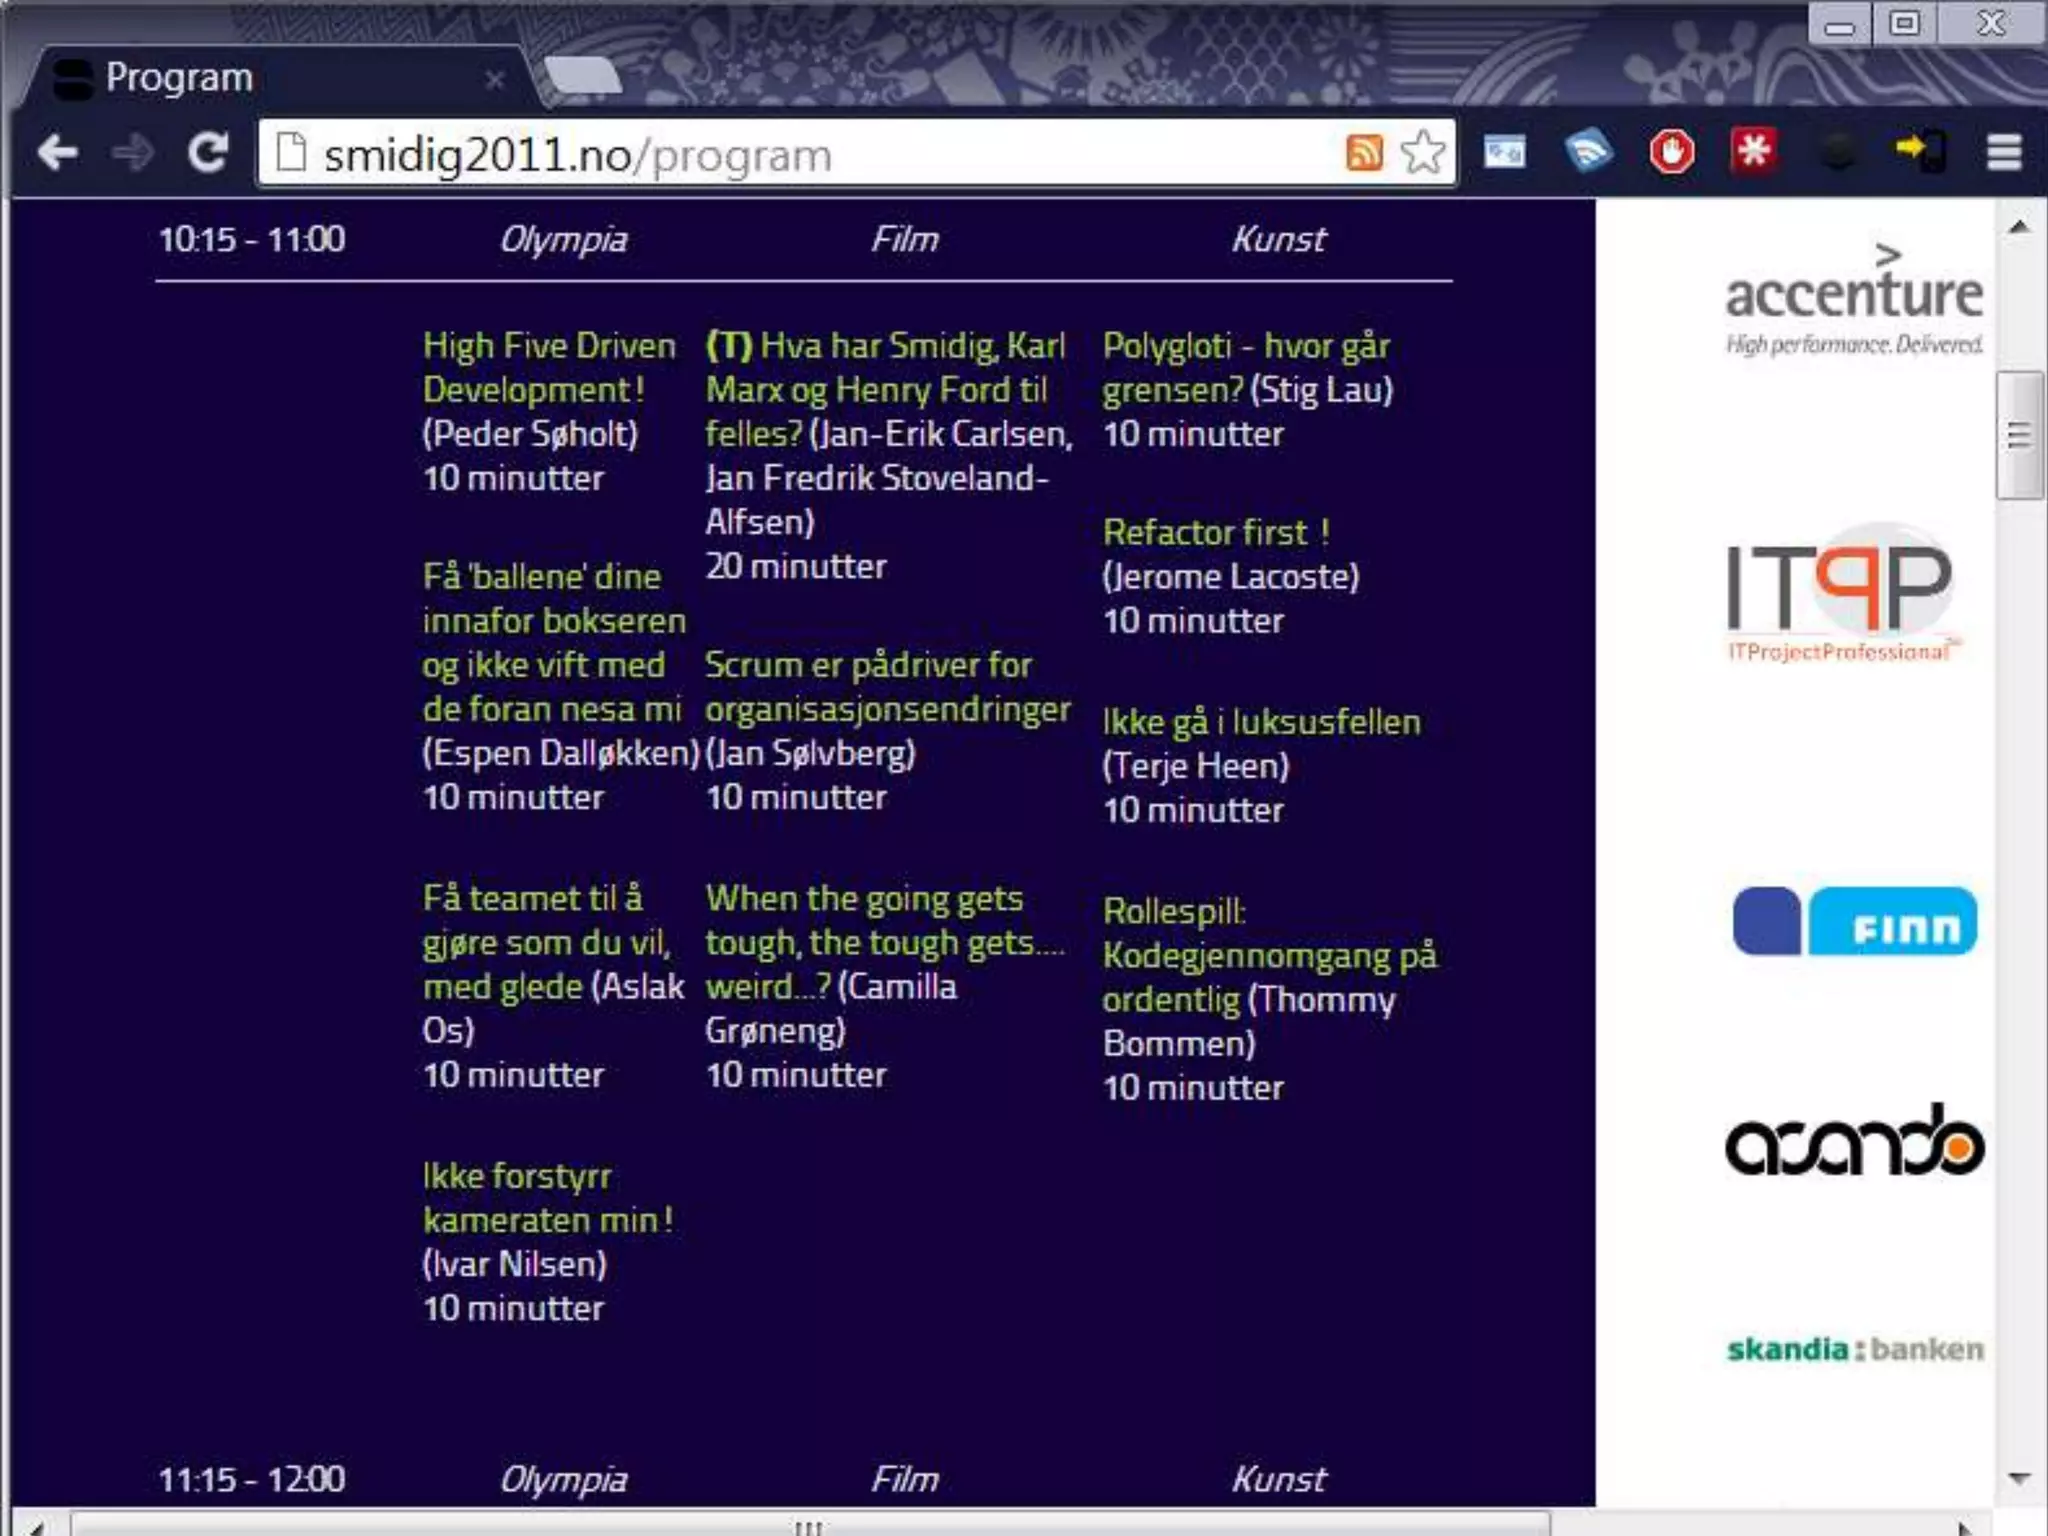This screenshot has width=2048, height=1536.
Task: Click the browser back arrow
Action: [x=57, y=153]
